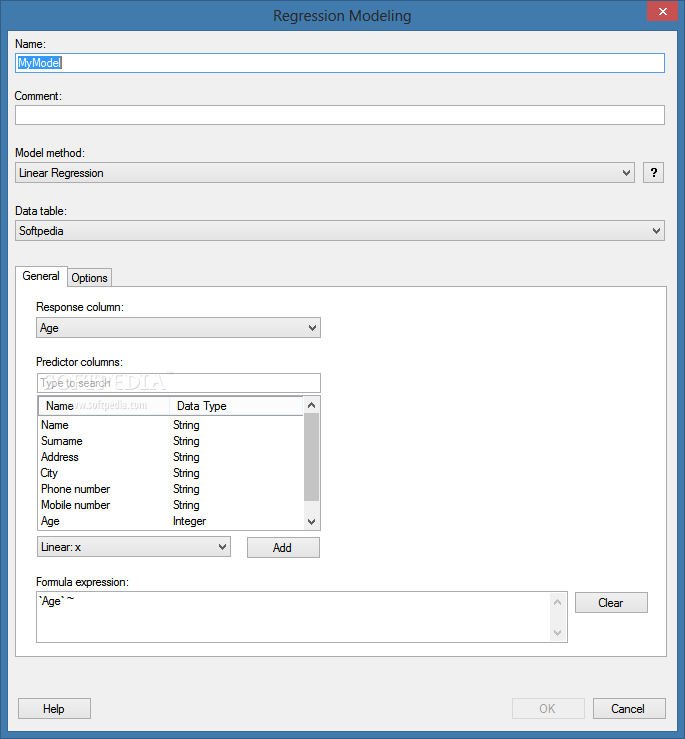The image size is (685, 739).
Task: Select the City predictor row
Action: pyautogui.click(x=171, y=473)
